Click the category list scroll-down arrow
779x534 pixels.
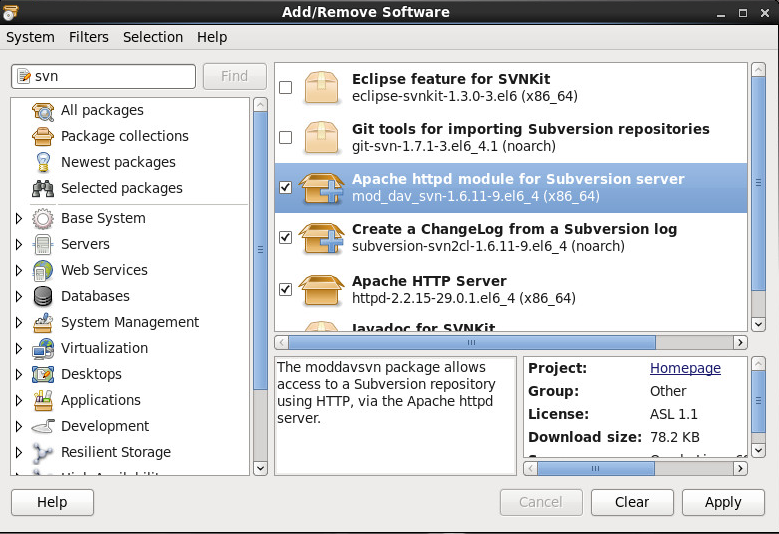click(260, 468)
